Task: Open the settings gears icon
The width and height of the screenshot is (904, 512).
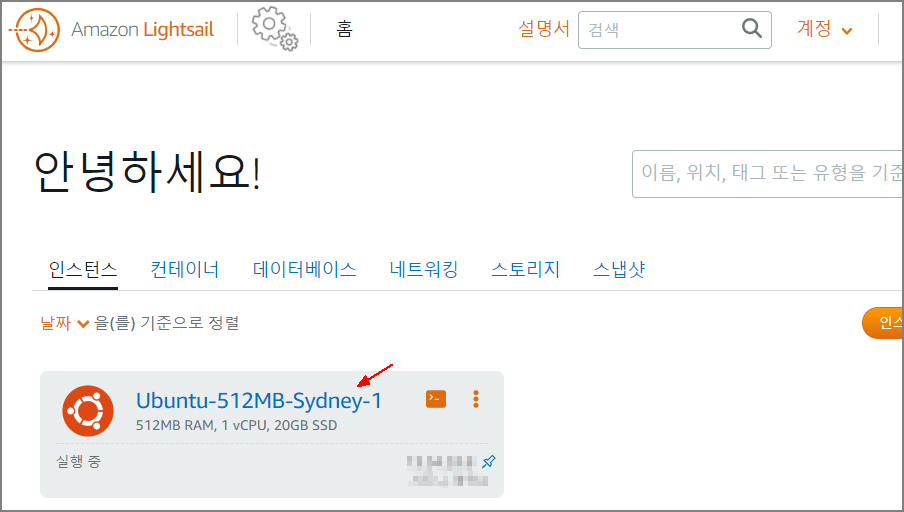Action: pyautogui.click(x=274, y=29)
